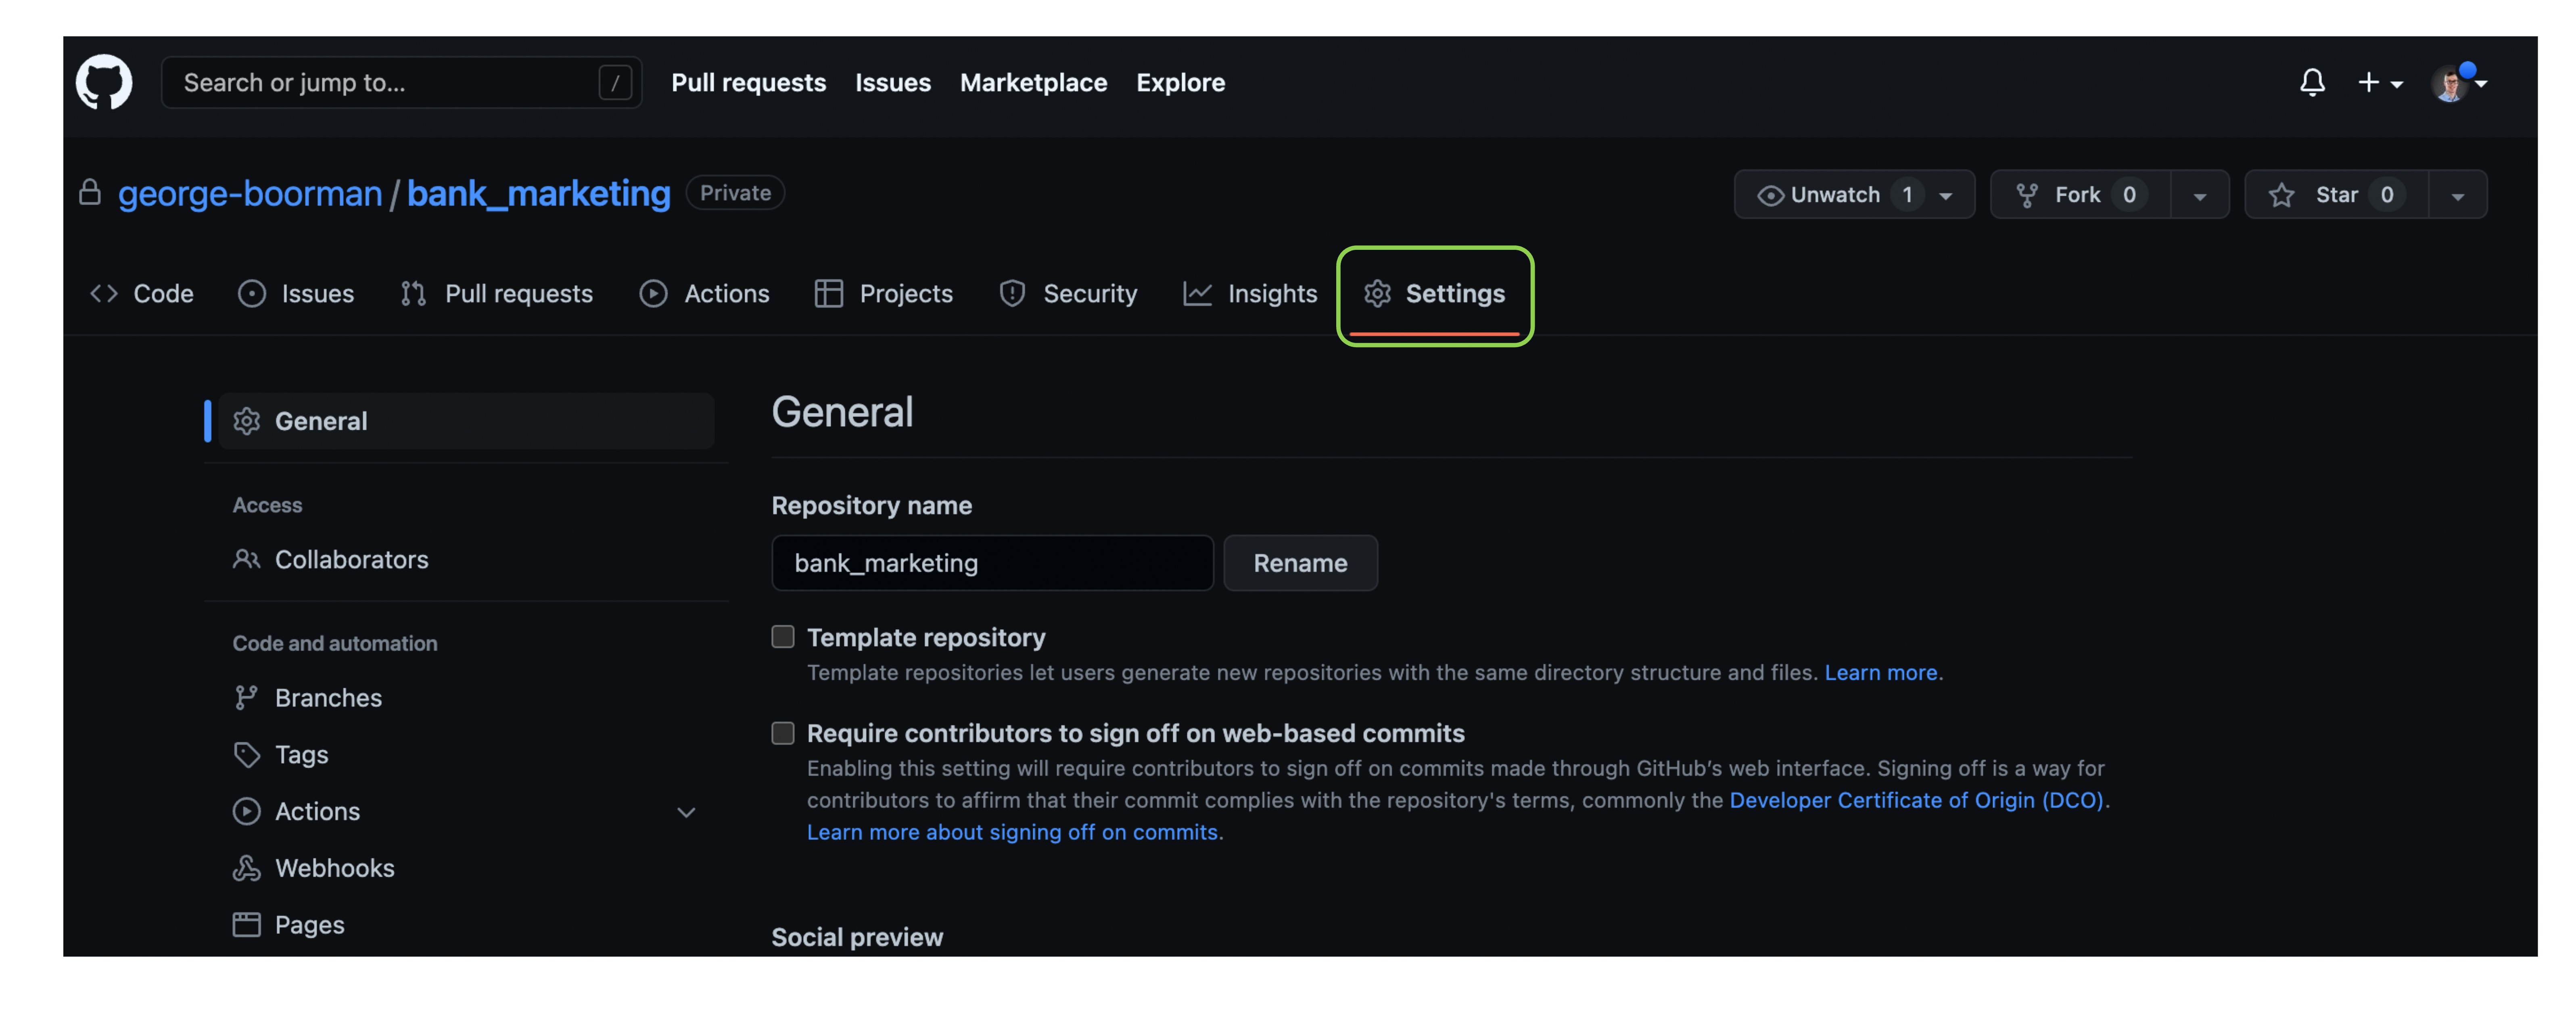Click the Private visibility badge

[x=735, y=192]
